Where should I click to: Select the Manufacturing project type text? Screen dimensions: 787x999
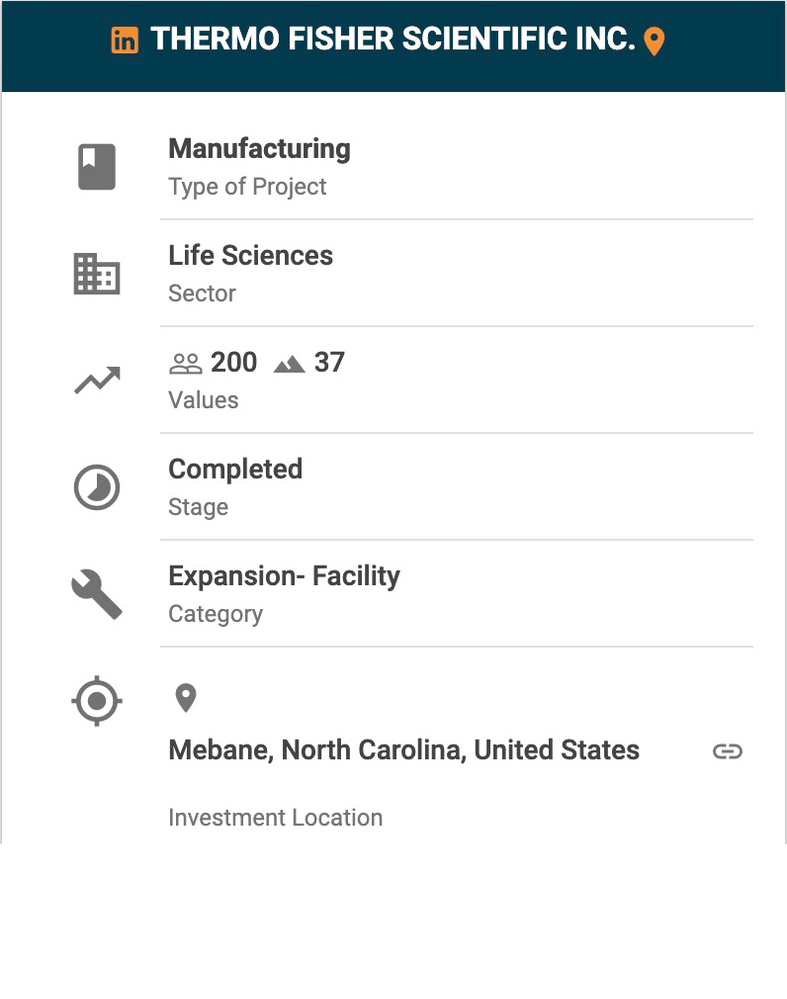259,149
